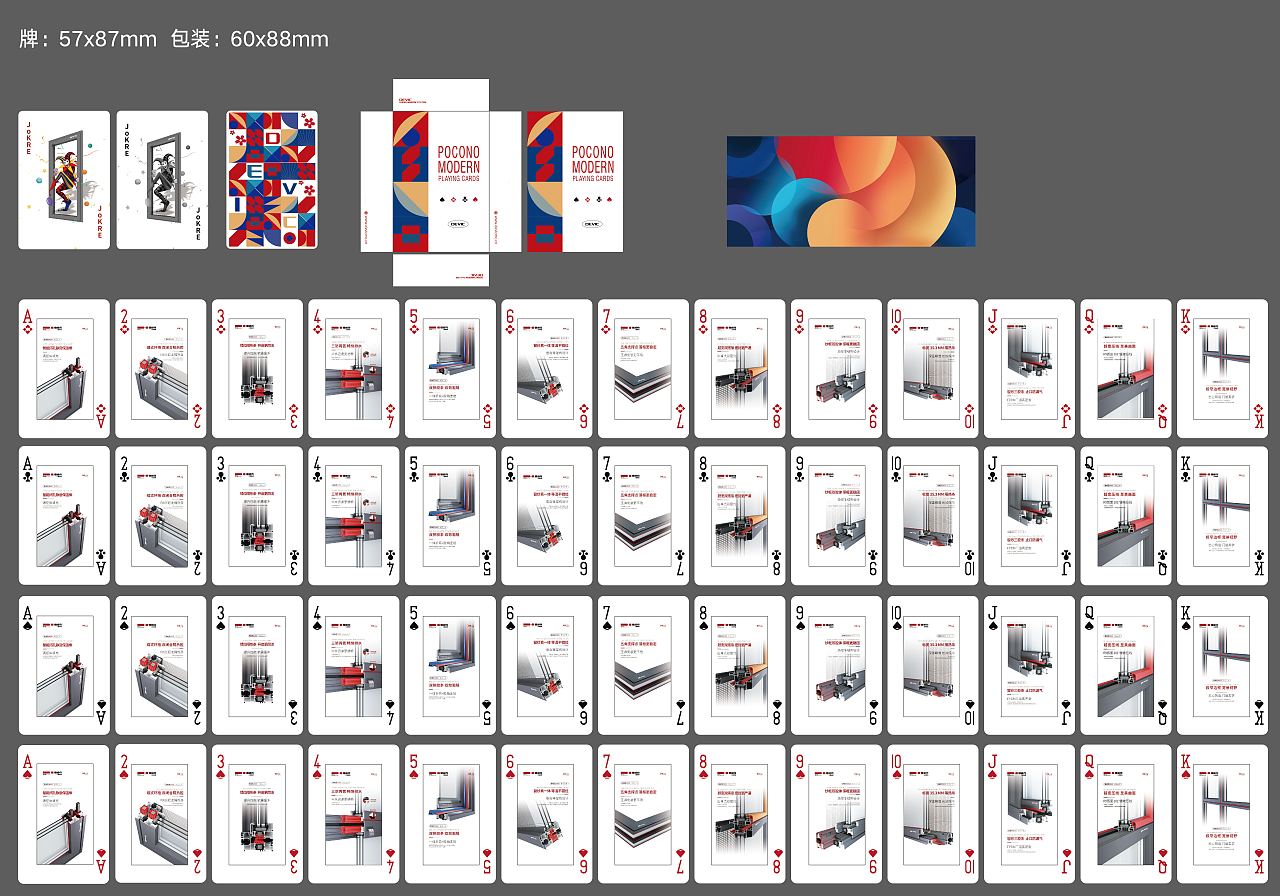Select the 7 of Diamonds card
Image resolution: width=1280 pixels, height=896 pixels.
pos(643,368)
